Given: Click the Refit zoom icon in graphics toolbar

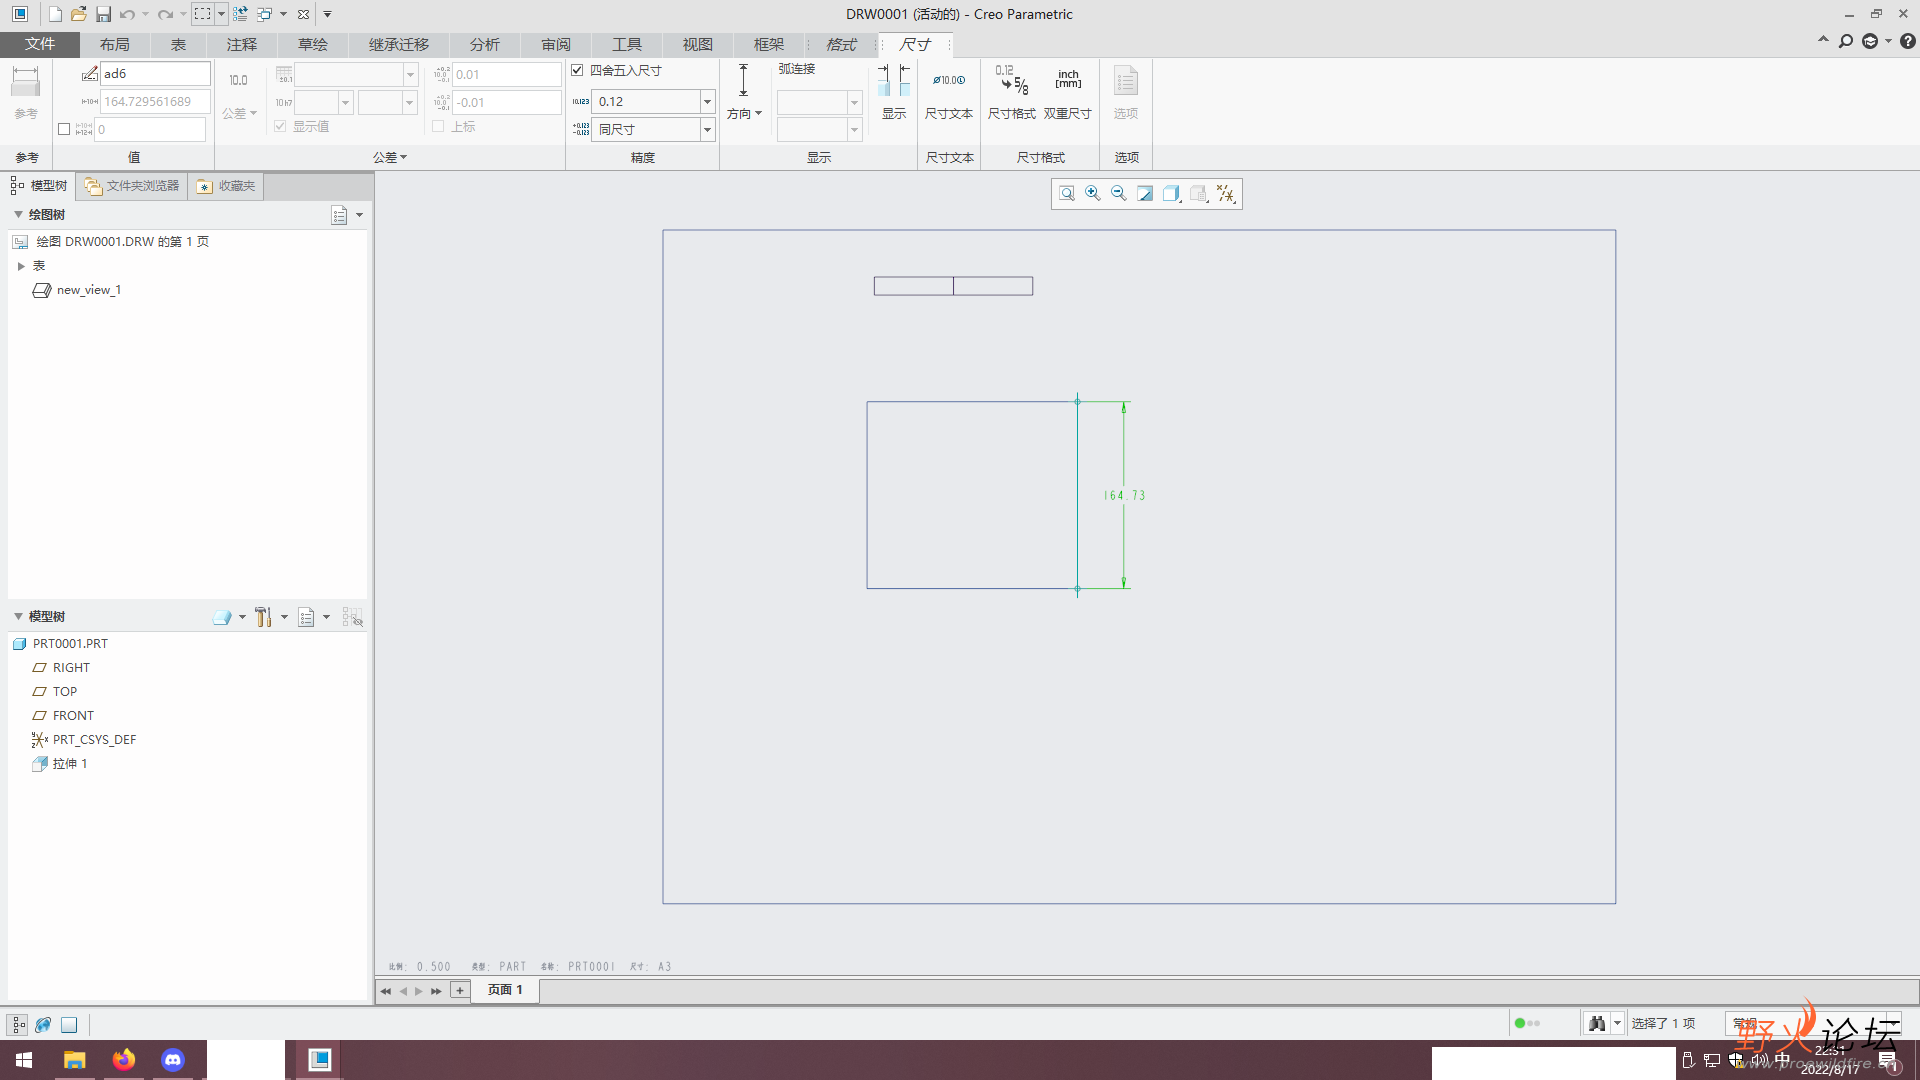Looking at the screenshot, I should (1067, 194).
